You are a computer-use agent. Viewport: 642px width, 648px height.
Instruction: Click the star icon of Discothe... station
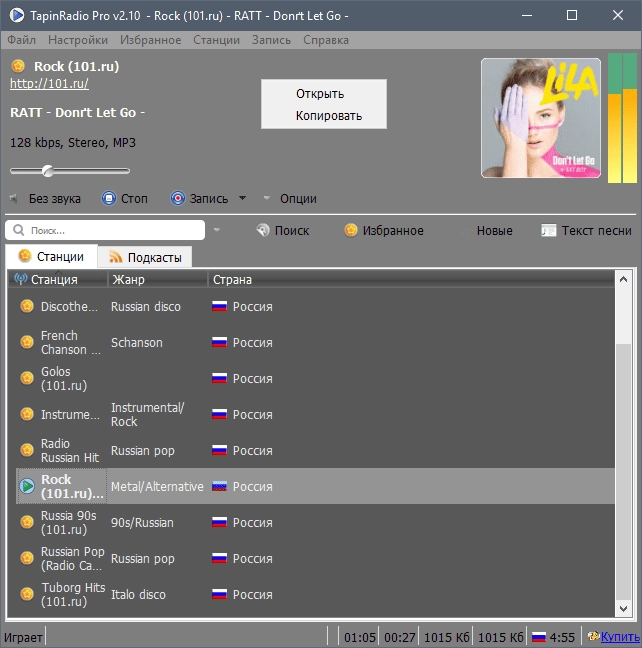click(27, 306)
